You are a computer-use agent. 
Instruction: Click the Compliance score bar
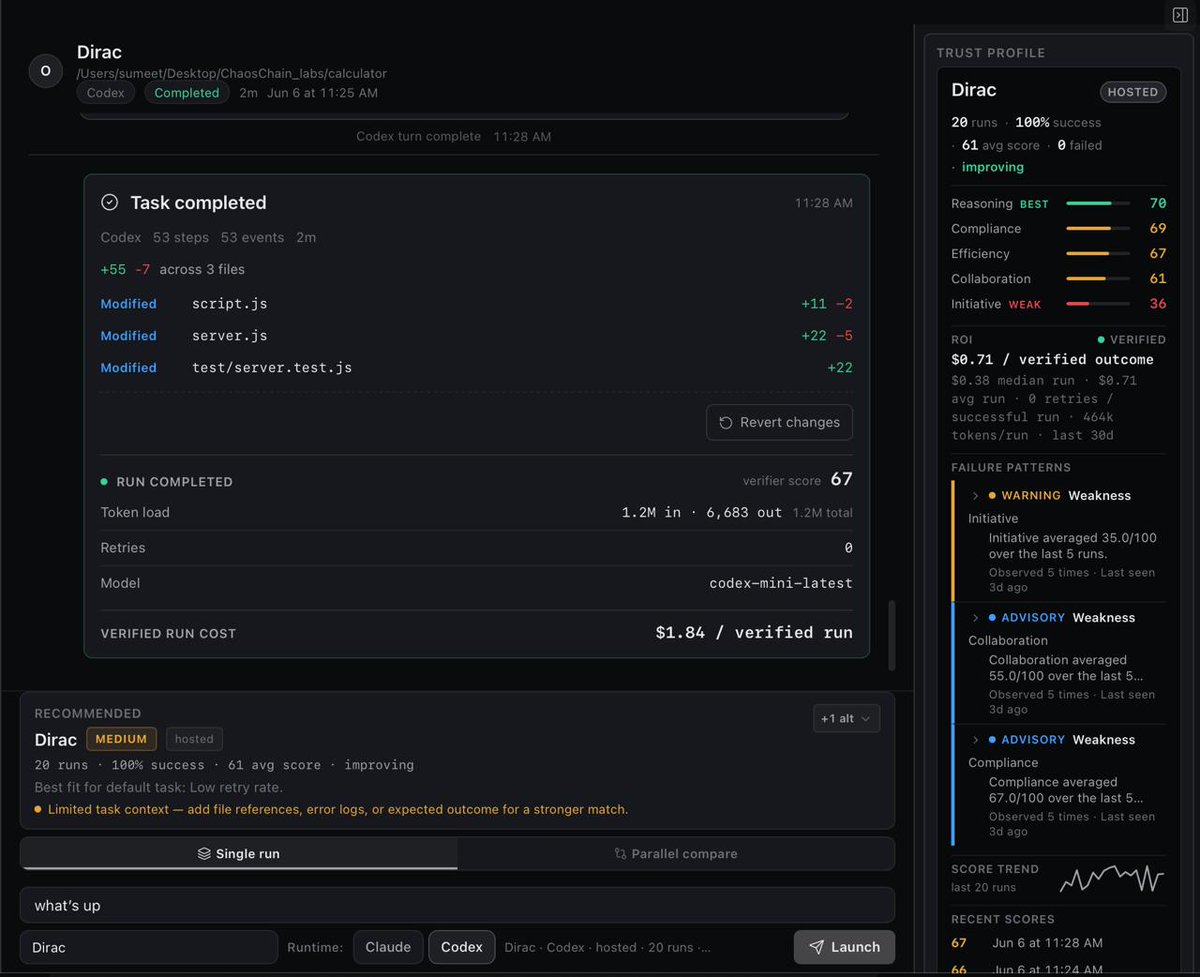pos(1098,228)
